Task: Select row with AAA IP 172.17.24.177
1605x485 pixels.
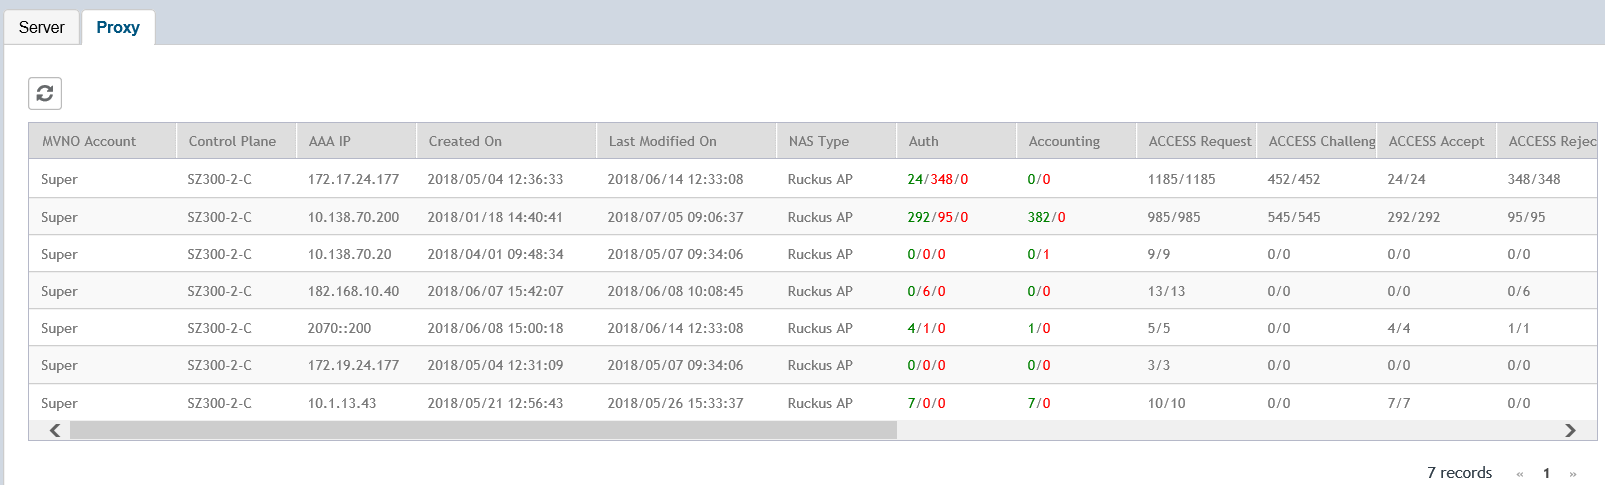Action: tap(353, 180)
